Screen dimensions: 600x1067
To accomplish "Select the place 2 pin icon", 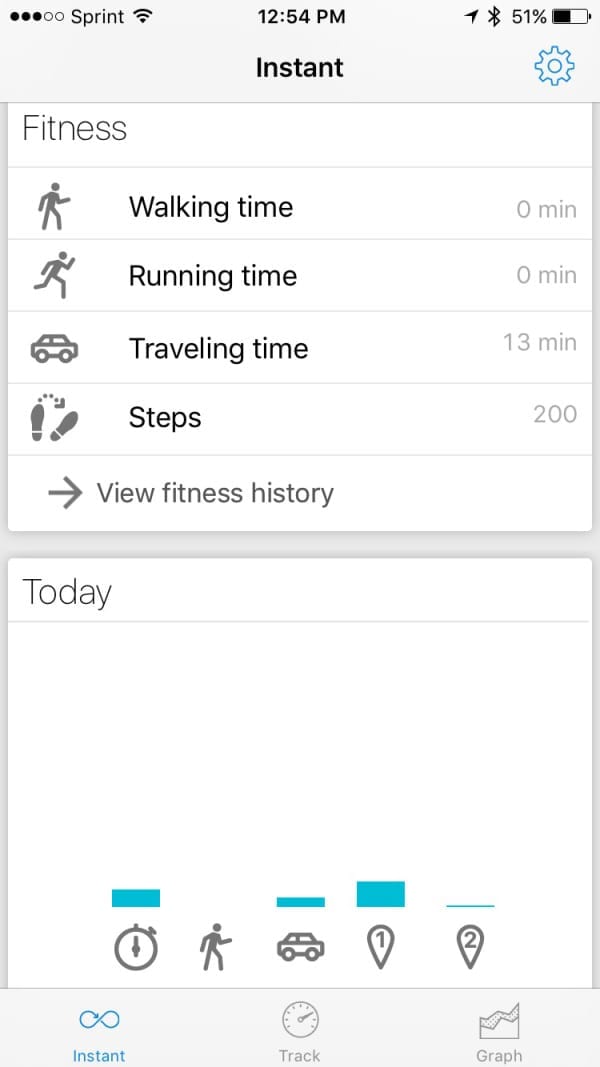I will pyautogui.click(x=470, y=946).
